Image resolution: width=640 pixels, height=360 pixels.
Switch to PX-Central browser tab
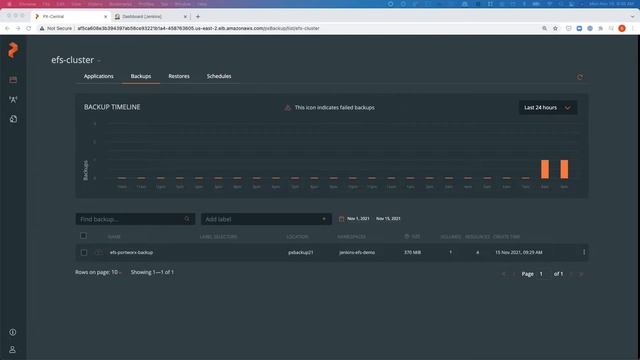click(71, 17)
